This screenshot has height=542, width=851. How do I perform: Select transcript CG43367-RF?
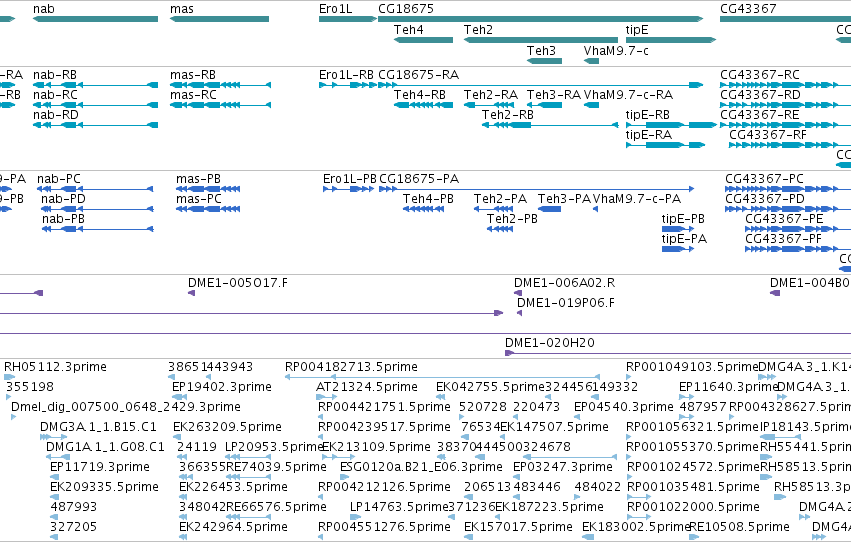tap(790, 145)
